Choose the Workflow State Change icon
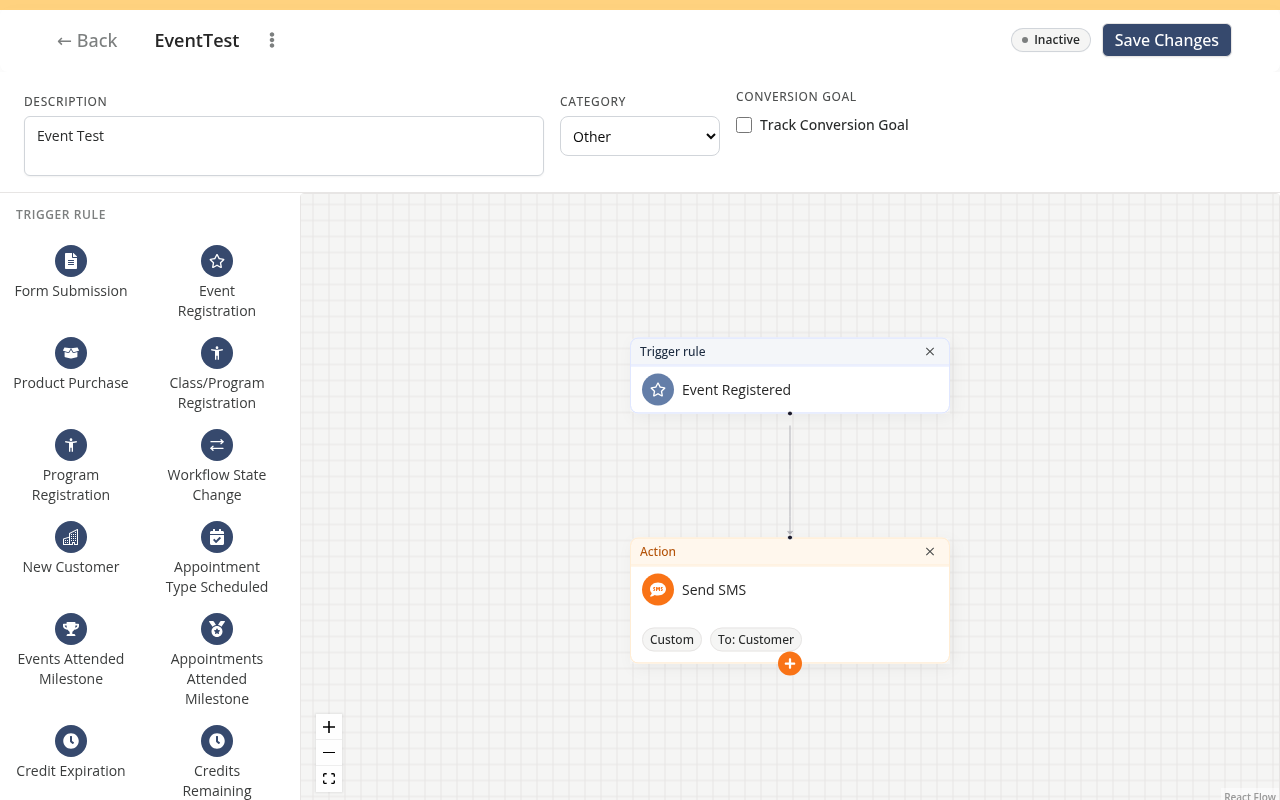The image size is (1280, 800). point(217,445)
